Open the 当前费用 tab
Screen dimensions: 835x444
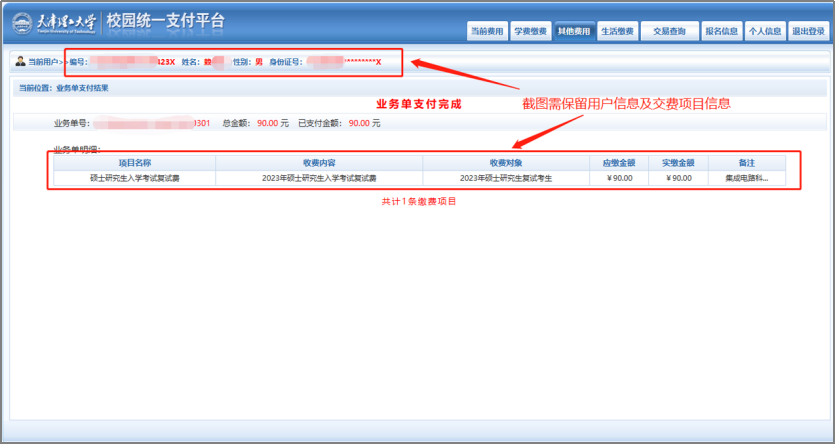[487, 32]
